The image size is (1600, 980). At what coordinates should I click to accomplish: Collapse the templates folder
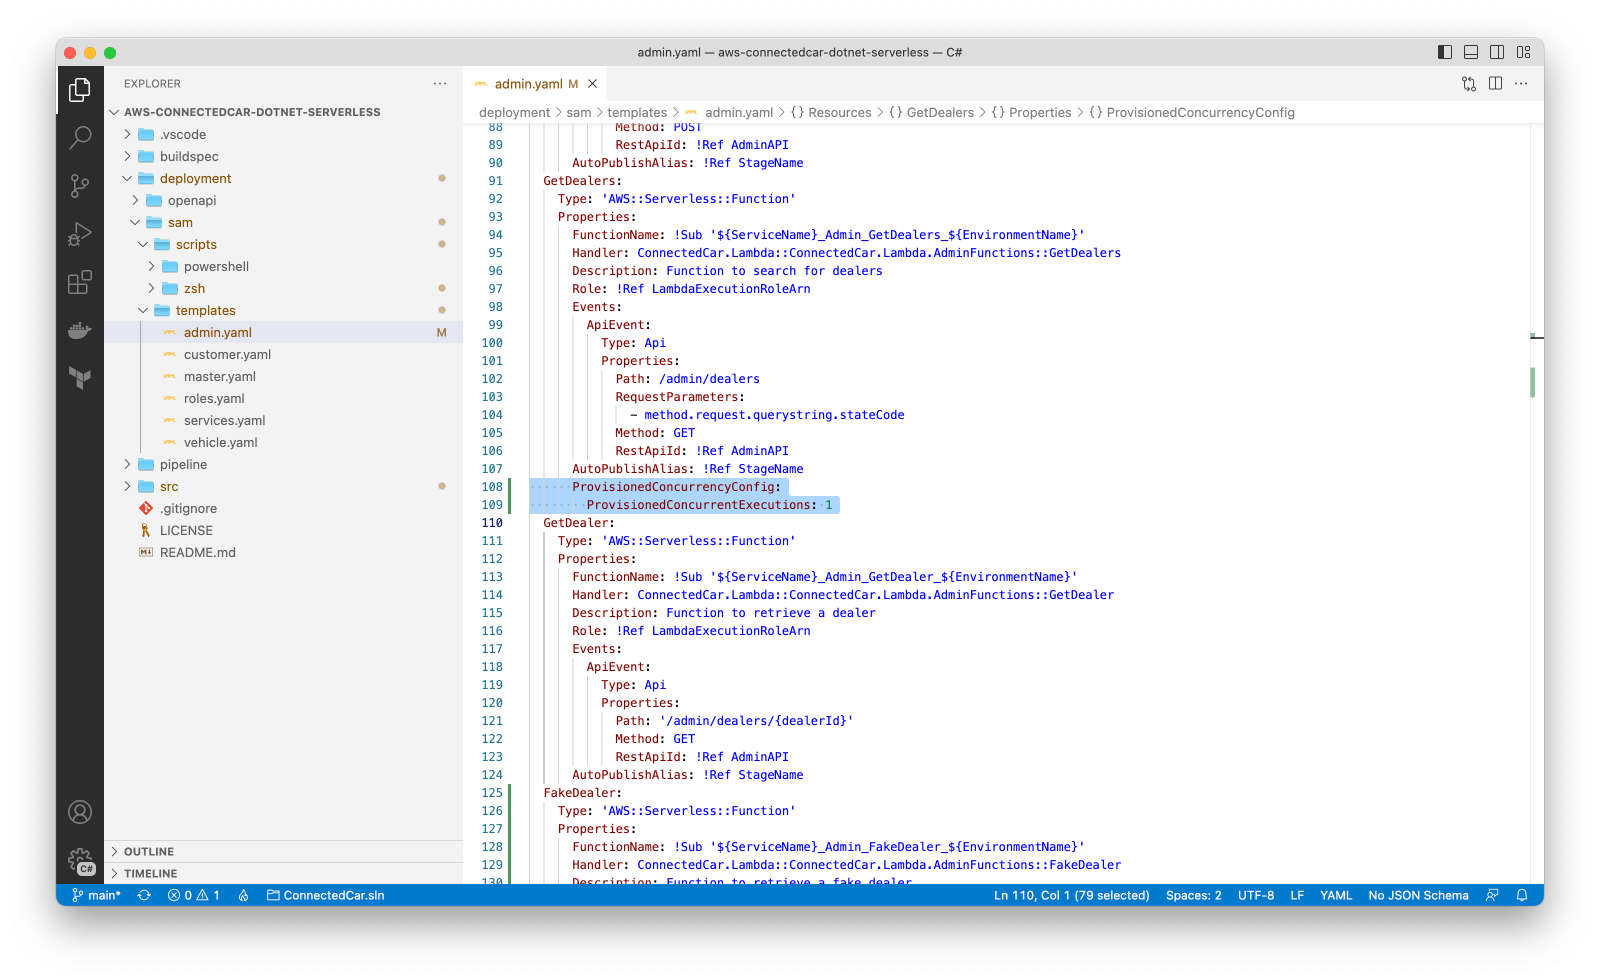coord(205,310)
